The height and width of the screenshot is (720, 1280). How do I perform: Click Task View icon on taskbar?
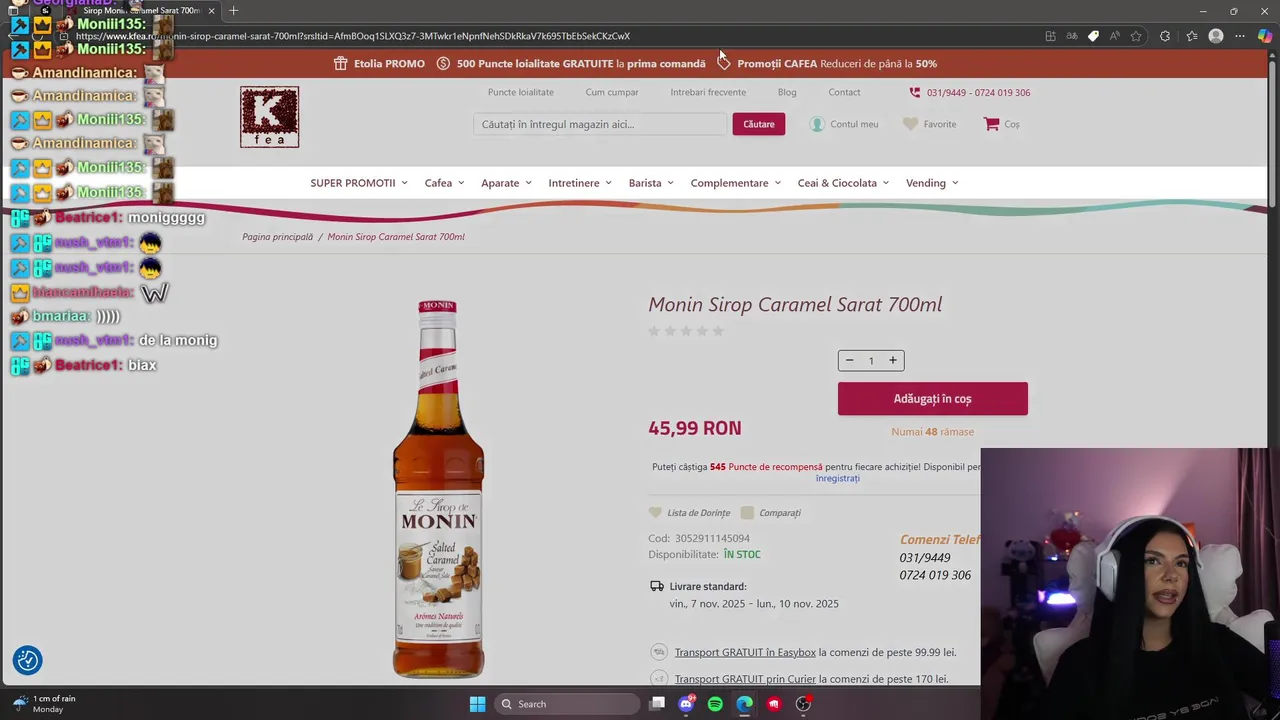coord(657,704)
